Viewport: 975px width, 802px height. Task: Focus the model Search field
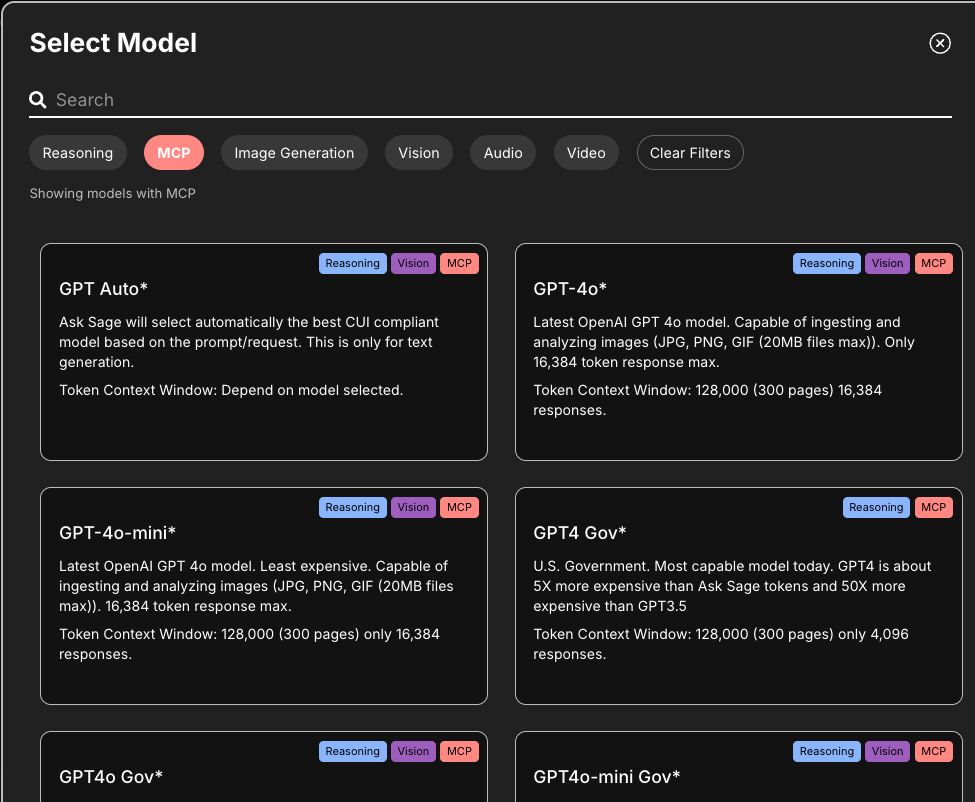490,99
